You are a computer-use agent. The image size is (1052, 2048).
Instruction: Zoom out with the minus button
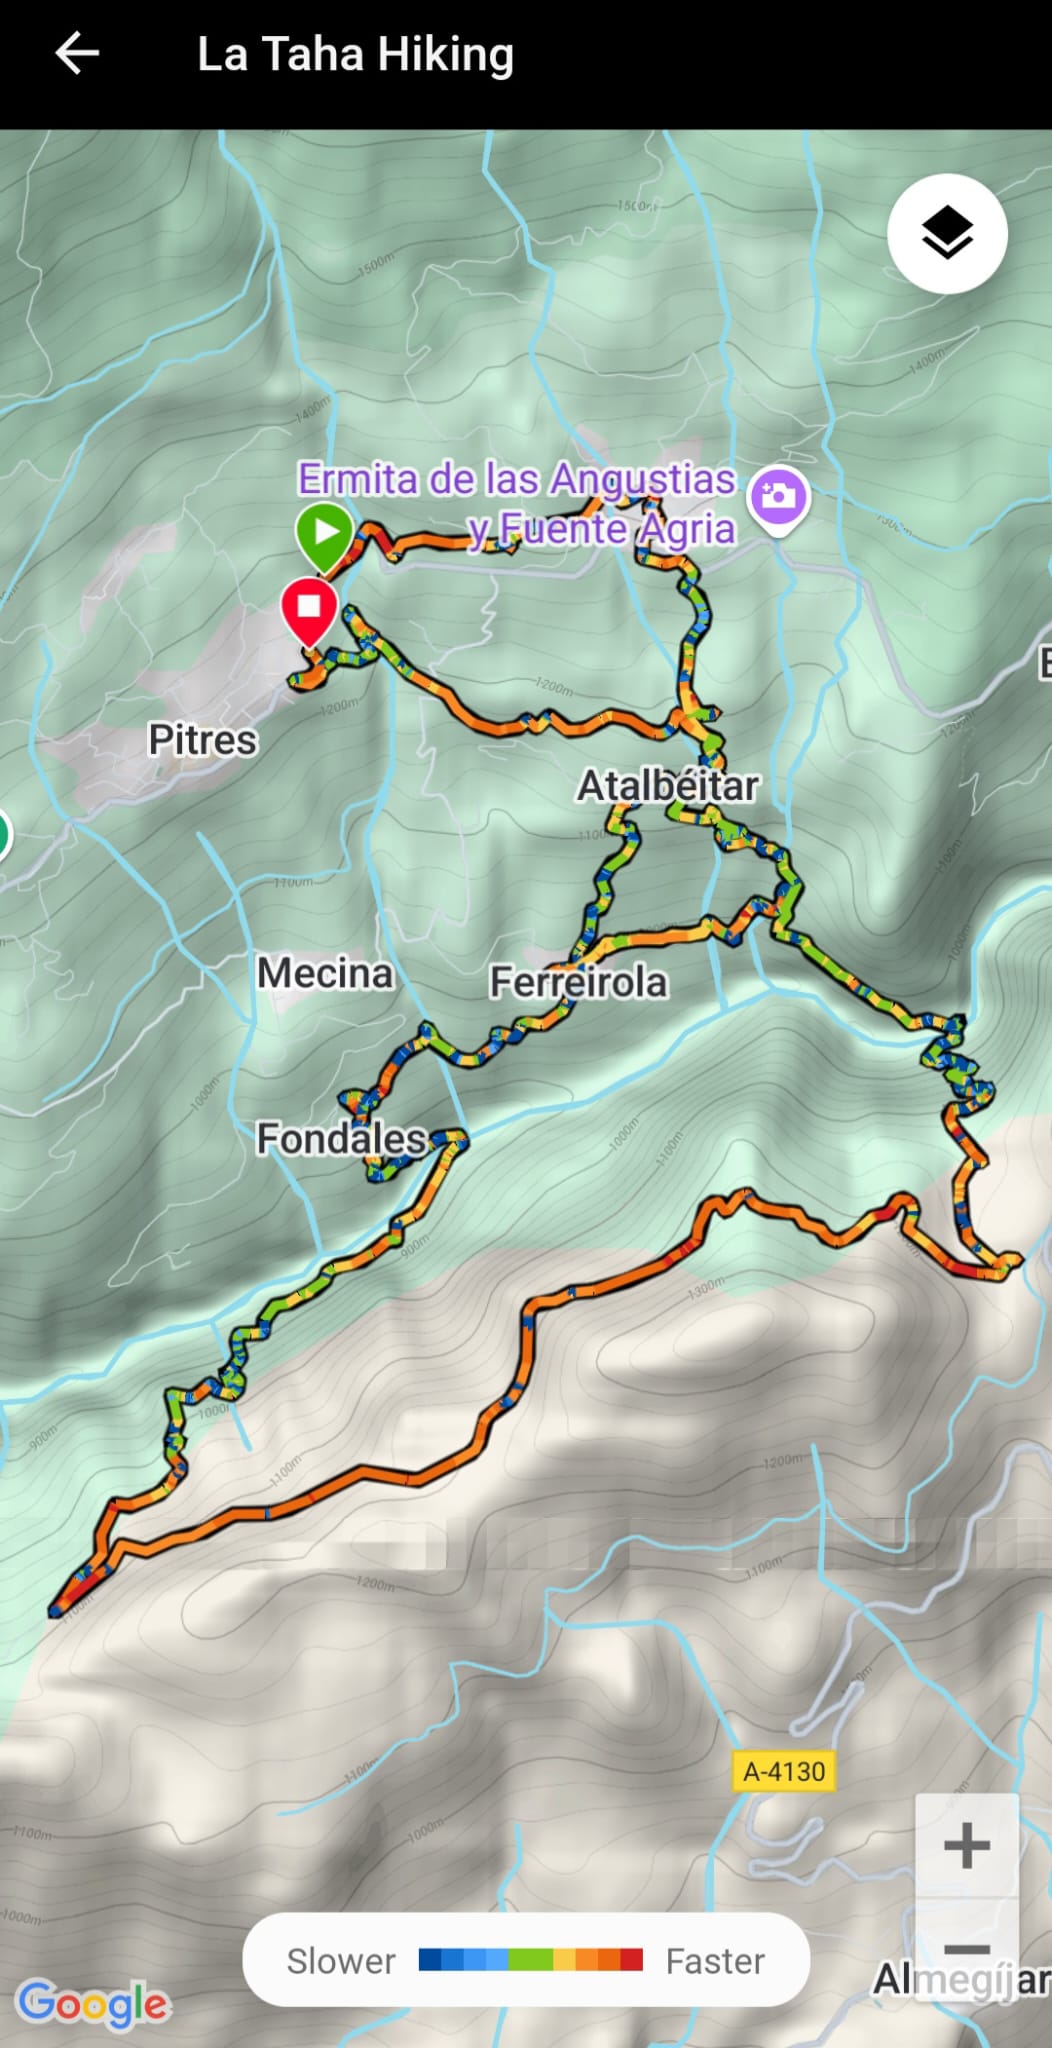[x=966, y=1947]
